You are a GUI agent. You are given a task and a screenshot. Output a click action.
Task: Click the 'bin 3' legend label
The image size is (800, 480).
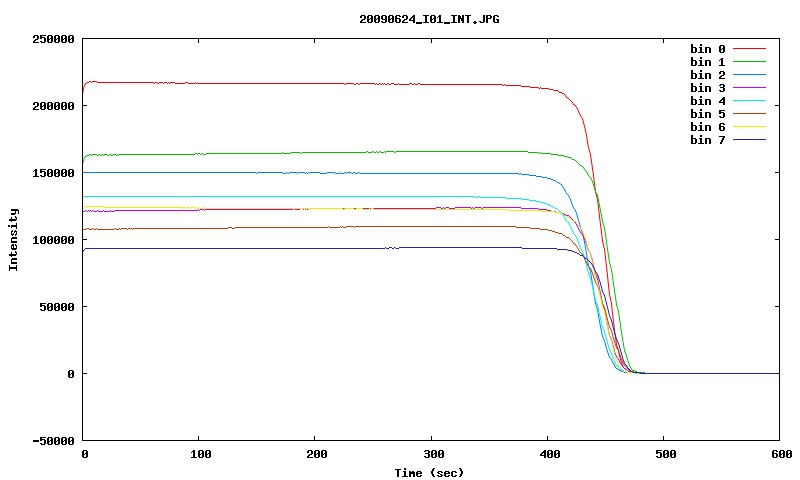click(708, 88)
